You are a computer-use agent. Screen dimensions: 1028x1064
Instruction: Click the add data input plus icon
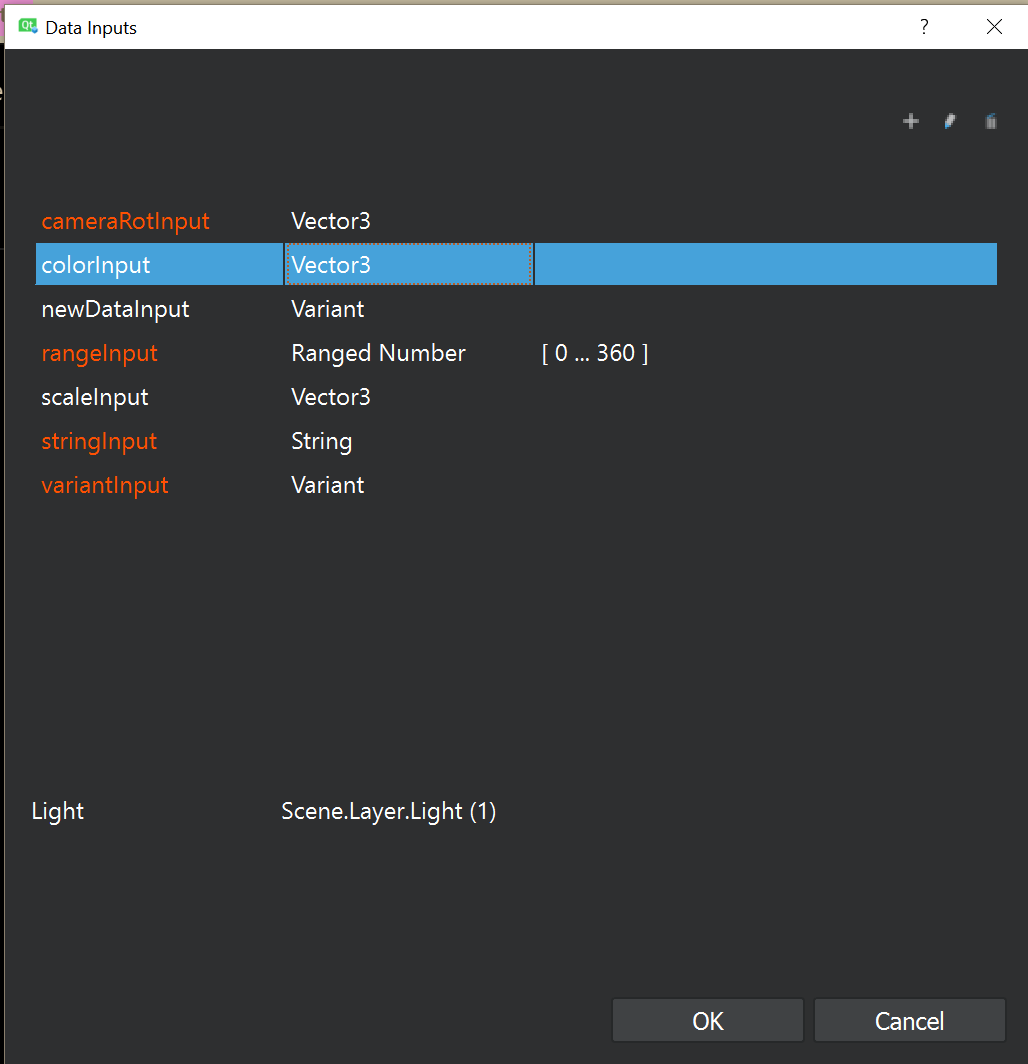[910, 122]
